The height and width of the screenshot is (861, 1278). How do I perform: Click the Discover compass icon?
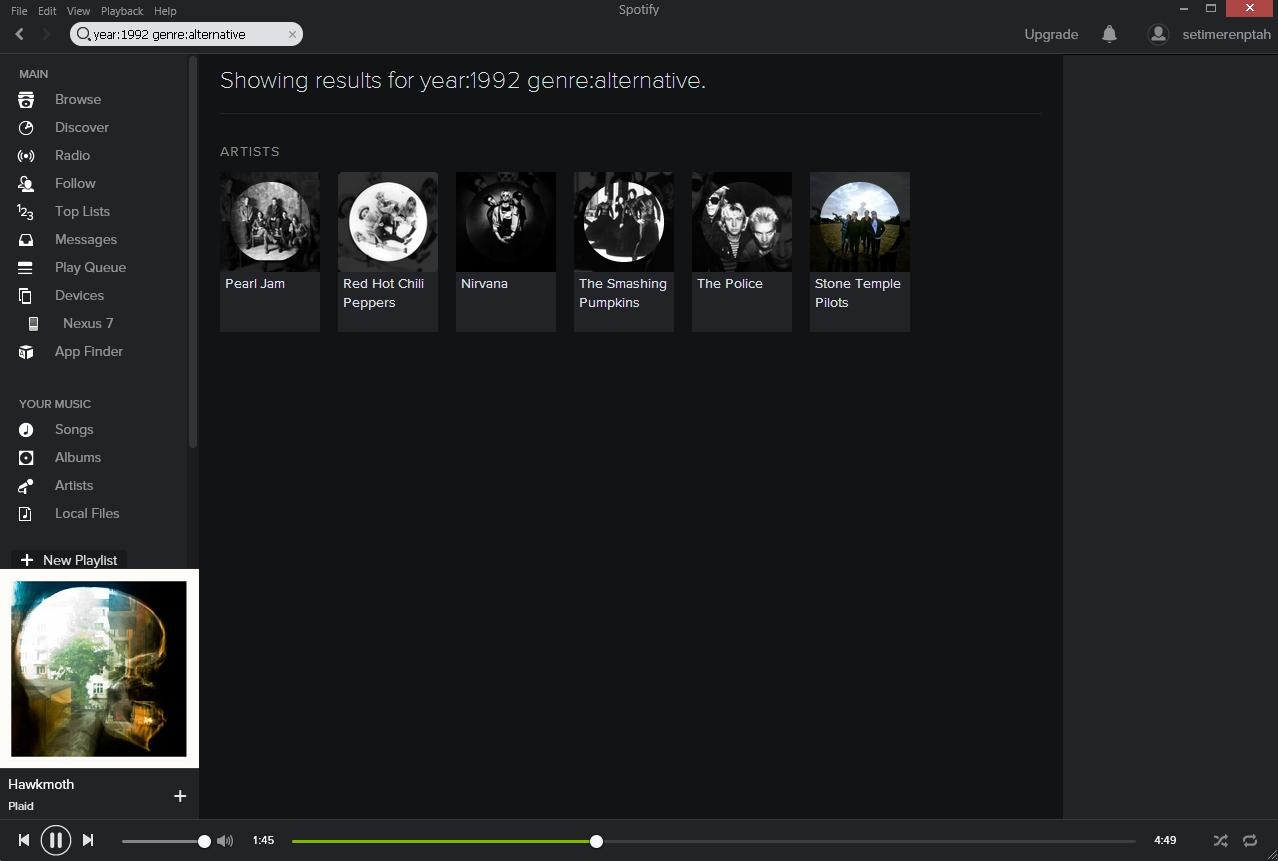click(x=26, y=128)
